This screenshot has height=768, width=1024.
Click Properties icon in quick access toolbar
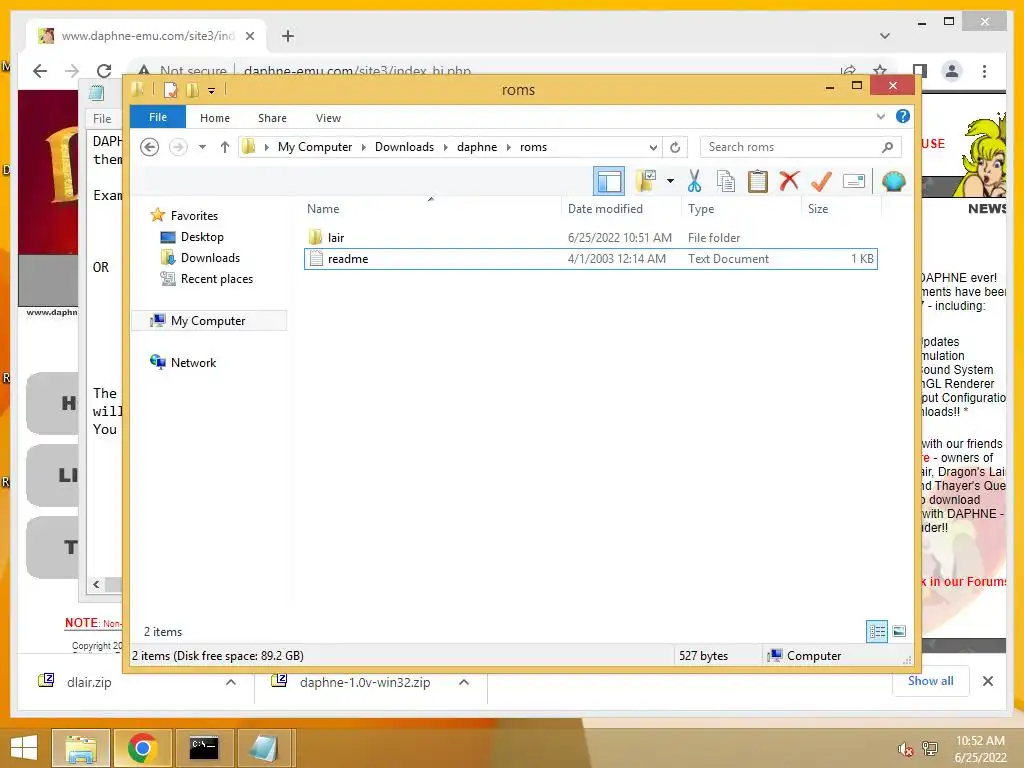[x=170, y=89]
